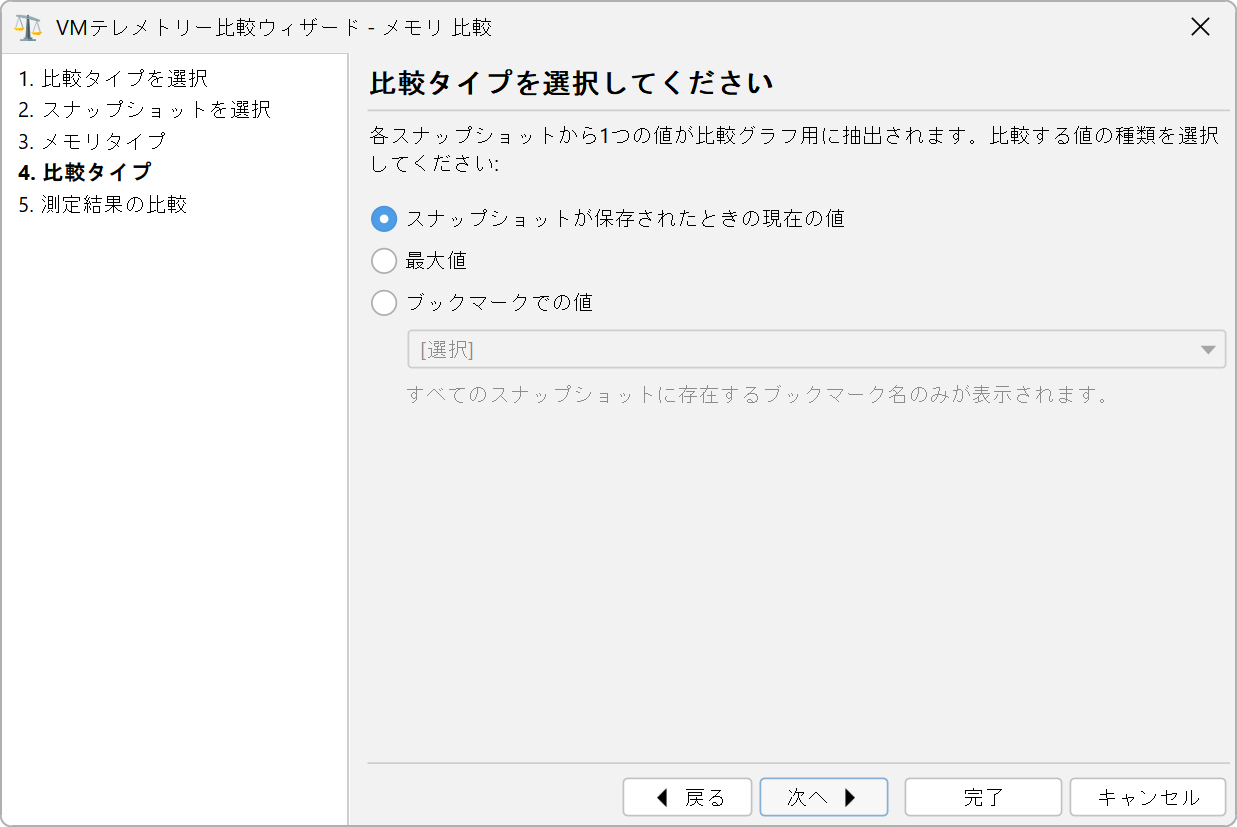
Task: Click the left arrow icon on 戻る
Action: point(662,797)
